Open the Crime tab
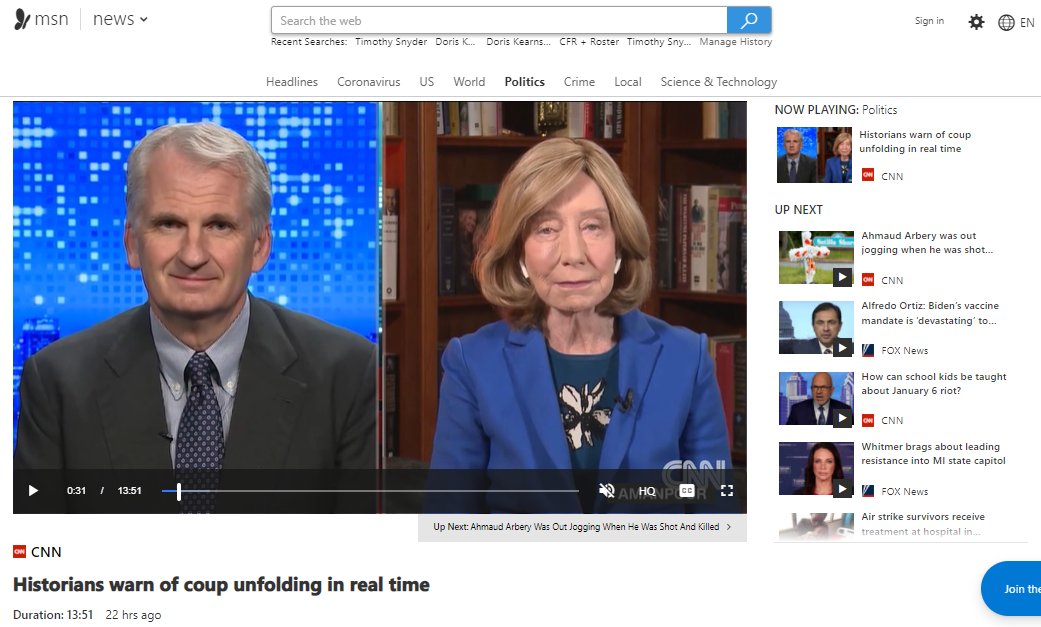1041x627 pixels. 580,82
